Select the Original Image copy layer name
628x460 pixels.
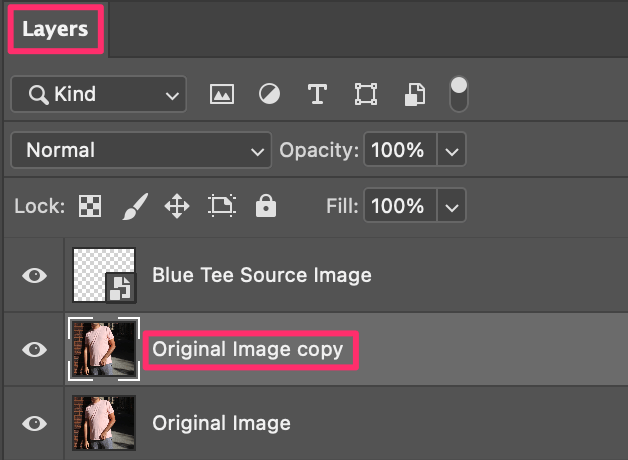(x=248, y=350)
